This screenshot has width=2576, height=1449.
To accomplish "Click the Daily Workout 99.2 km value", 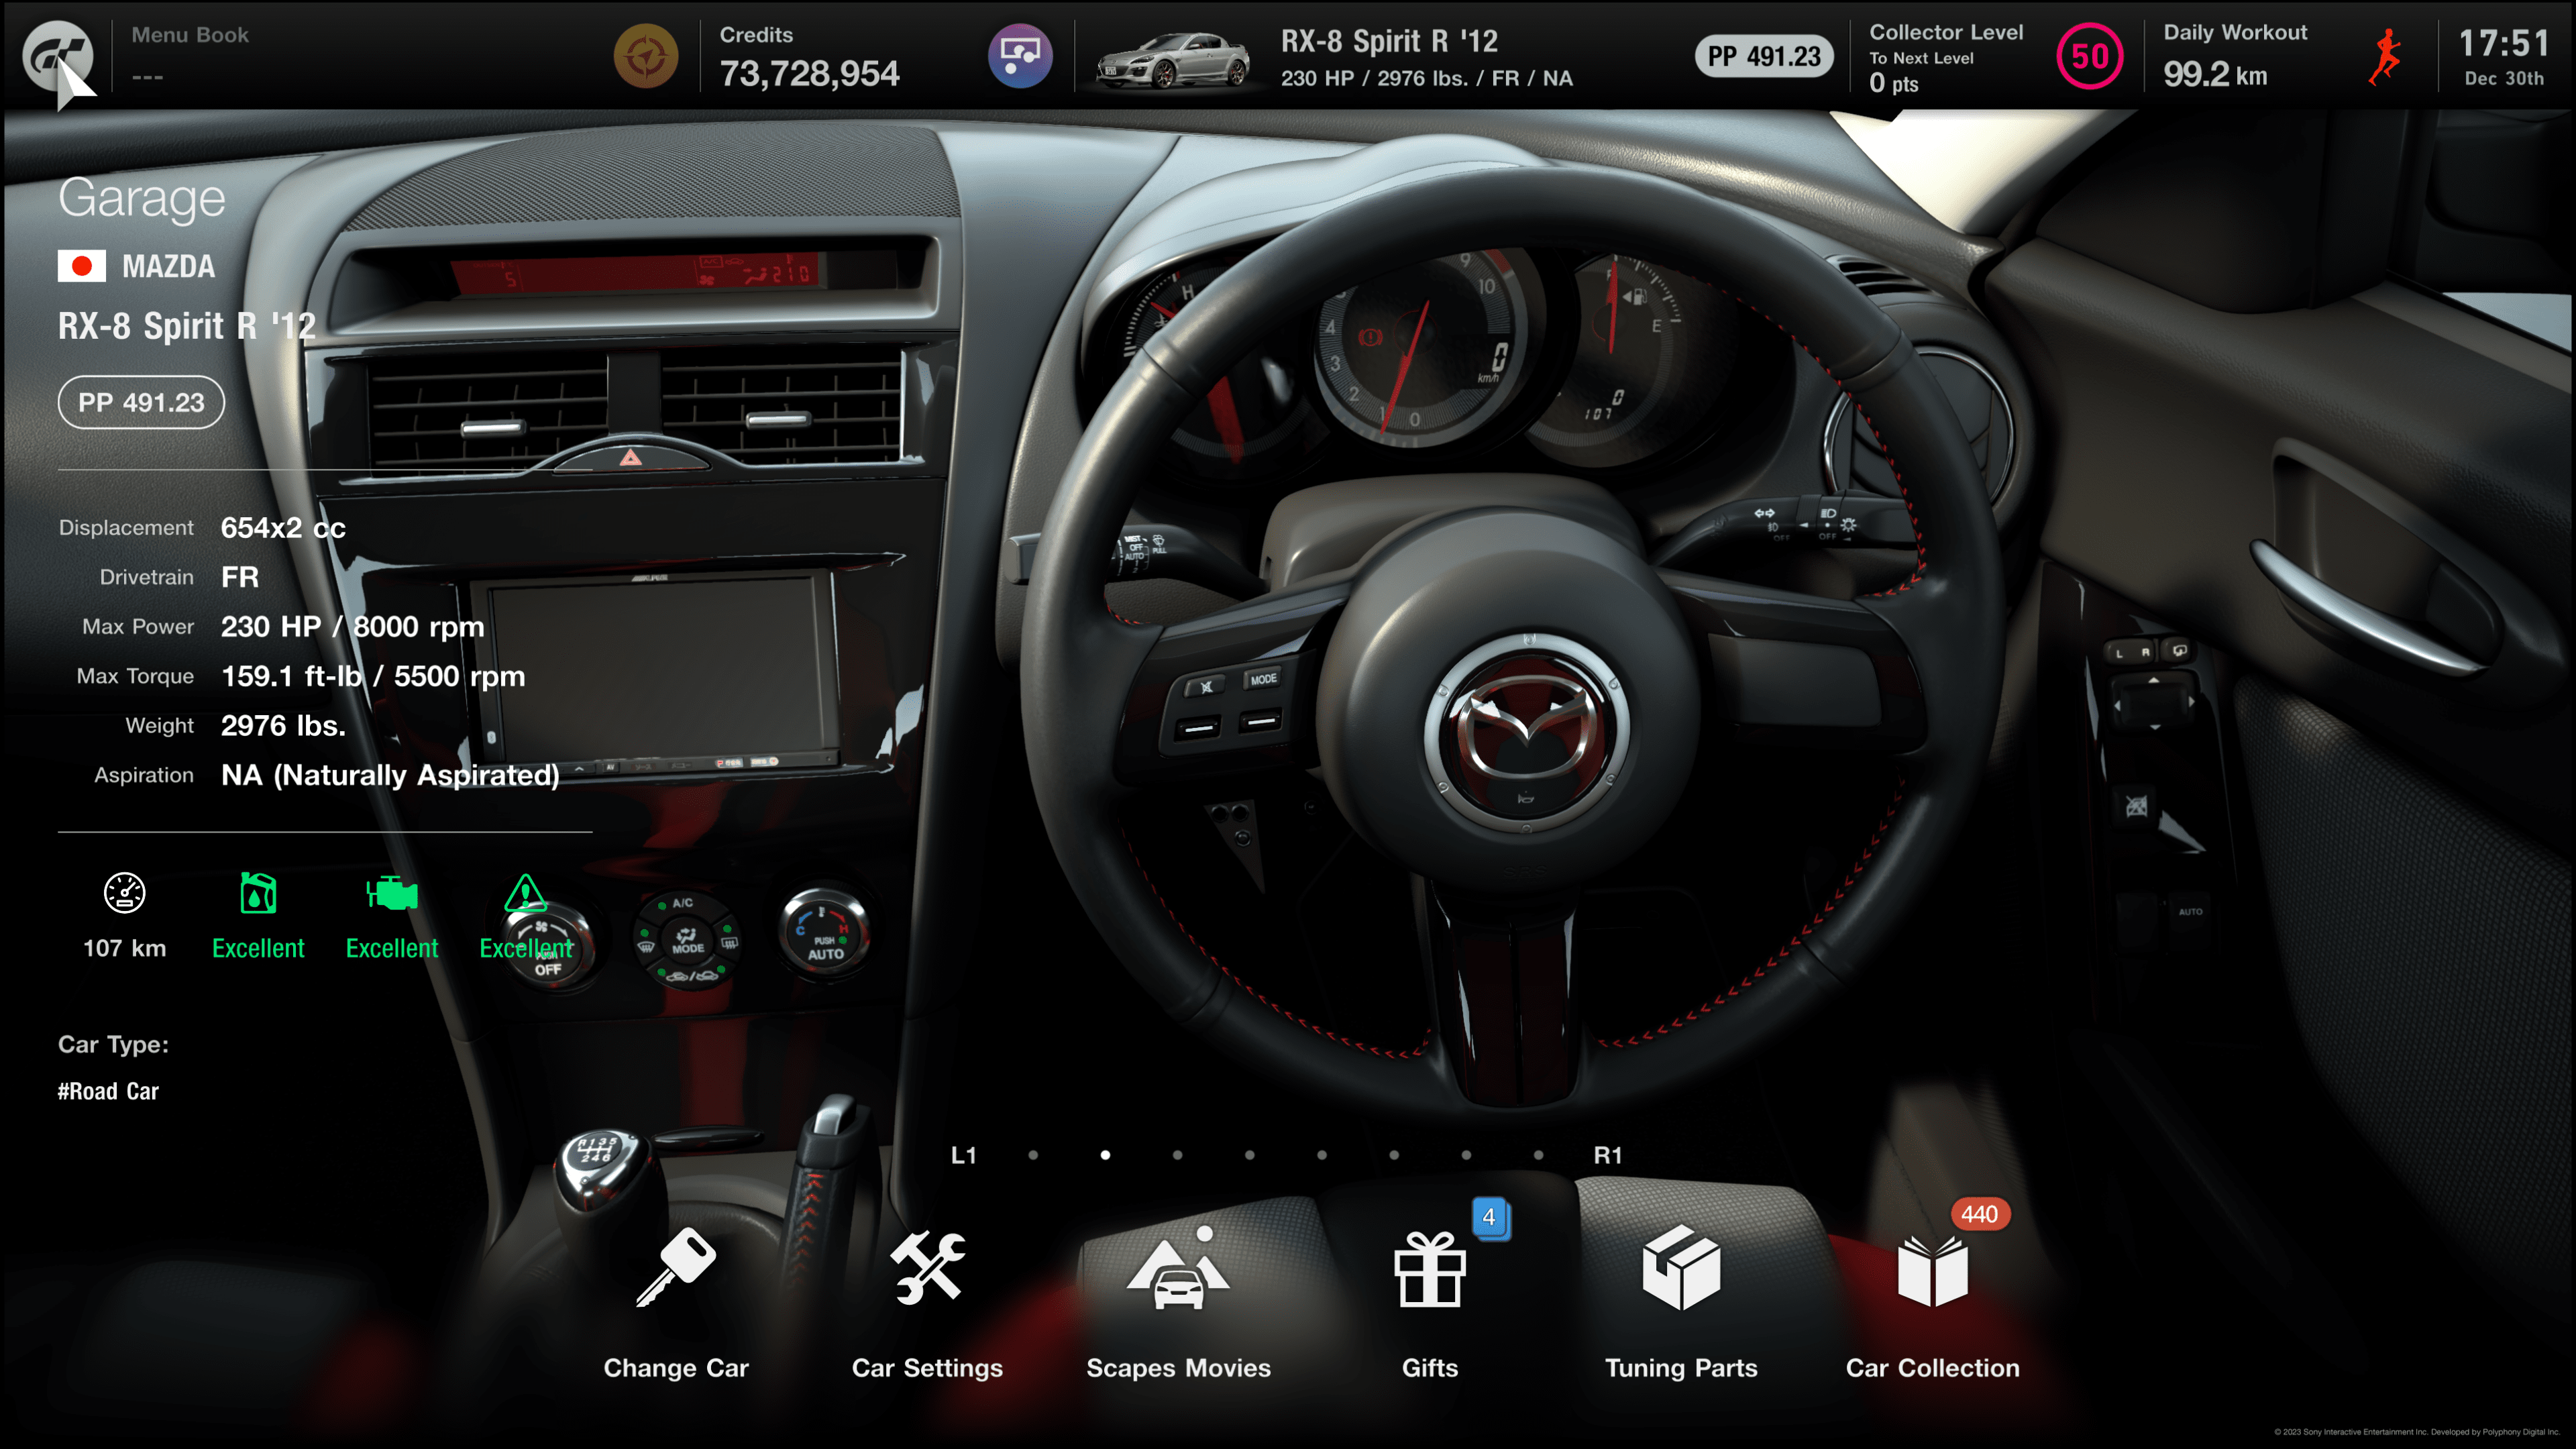I will tap(2215, 75).
